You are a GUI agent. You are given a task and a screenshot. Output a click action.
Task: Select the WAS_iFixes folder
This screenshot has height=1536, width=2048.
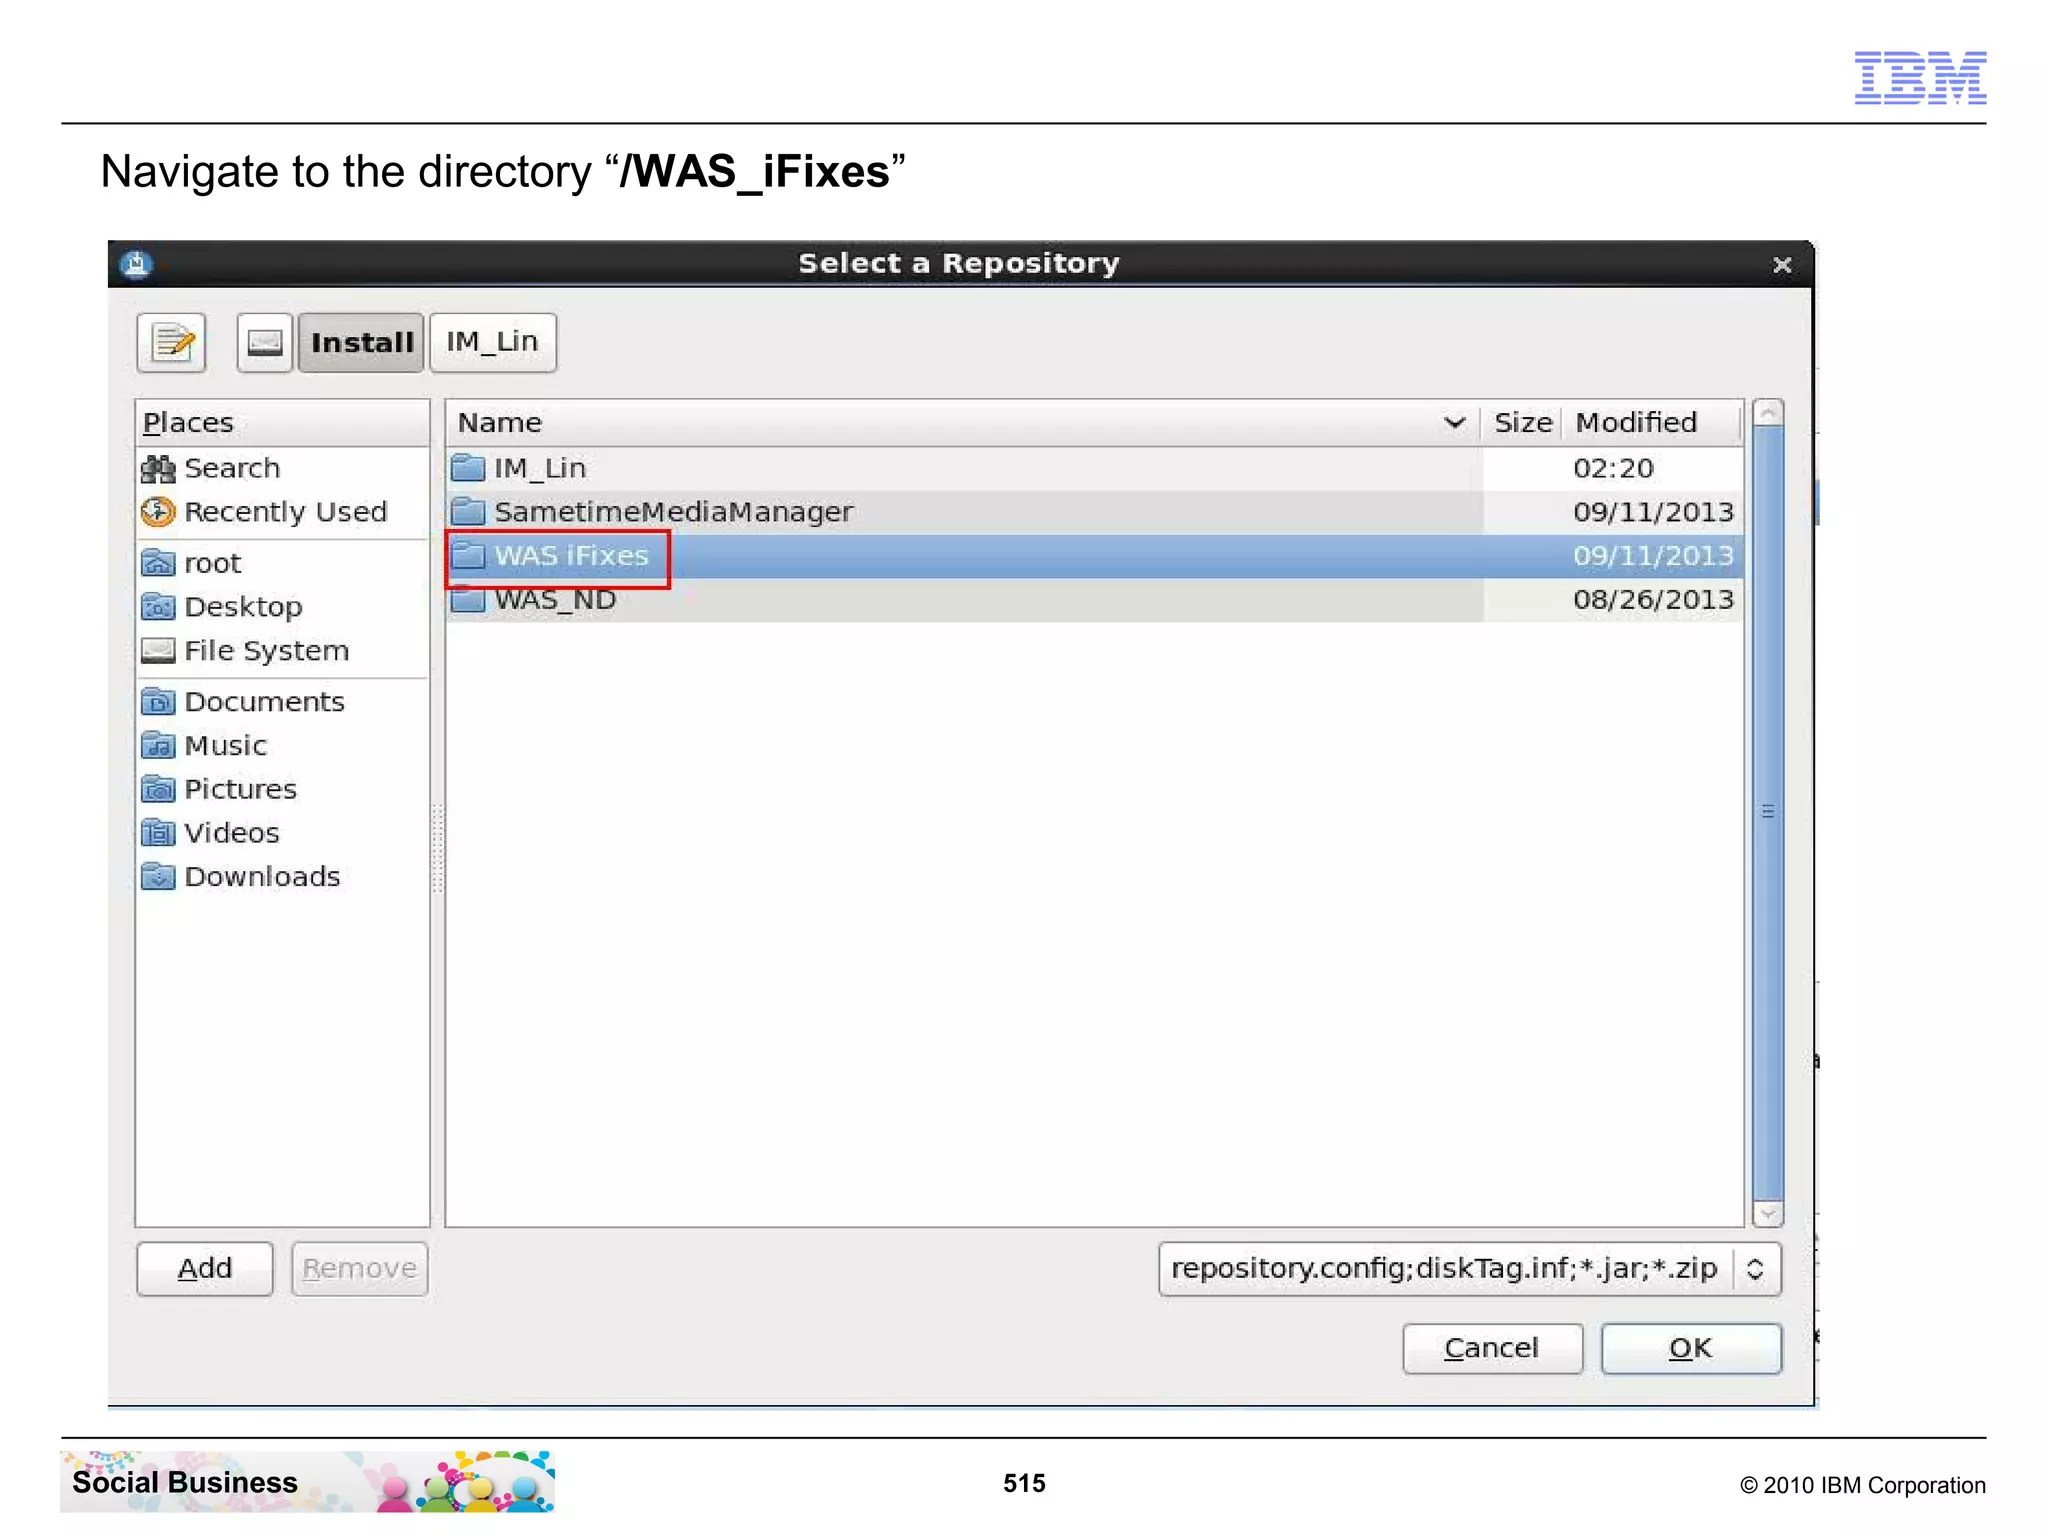click(1094, 556)
